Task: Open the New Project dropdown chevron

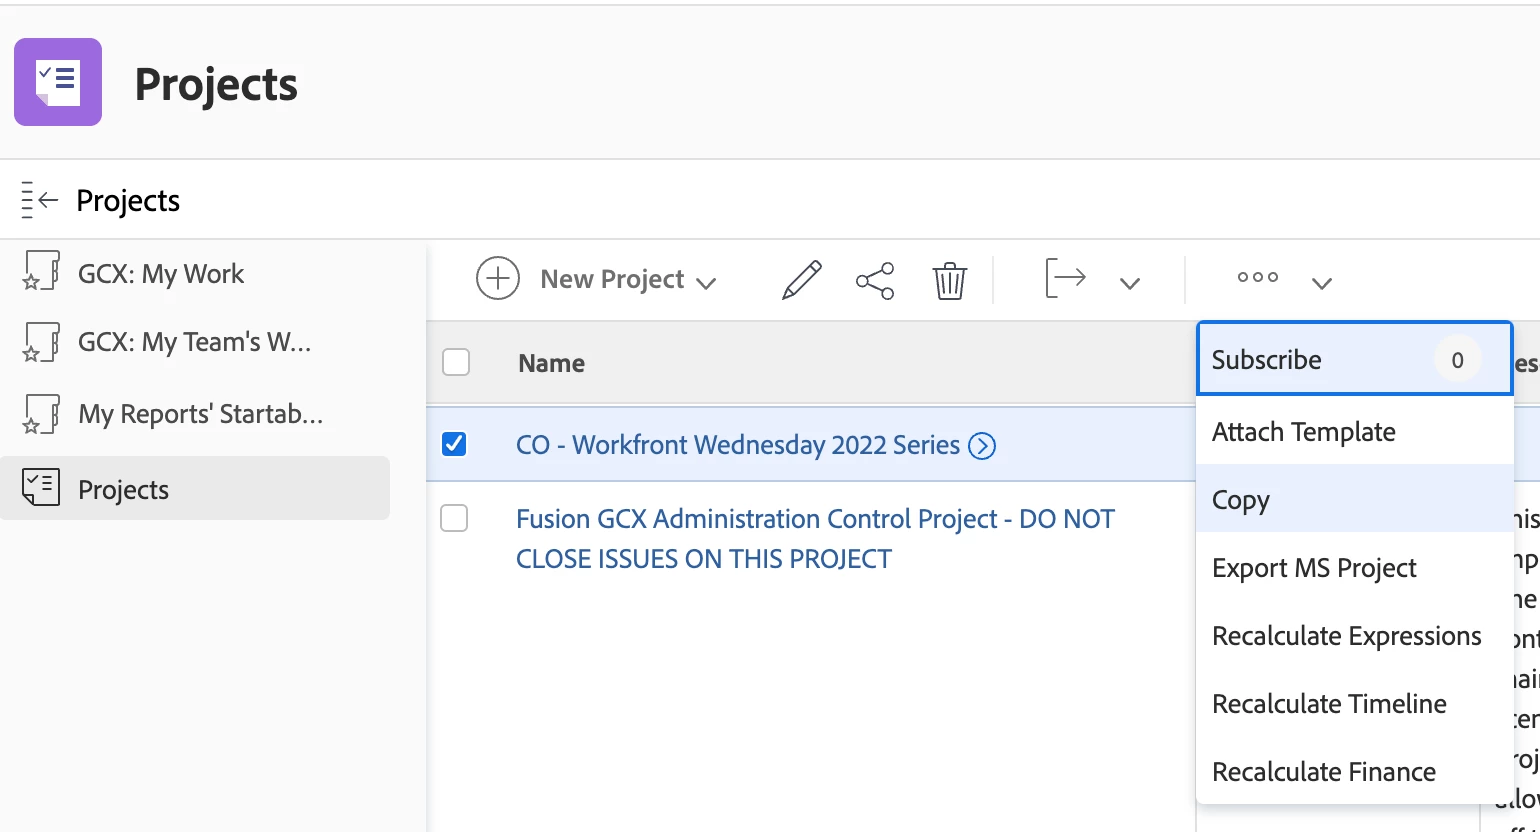Action: point(706,283)
